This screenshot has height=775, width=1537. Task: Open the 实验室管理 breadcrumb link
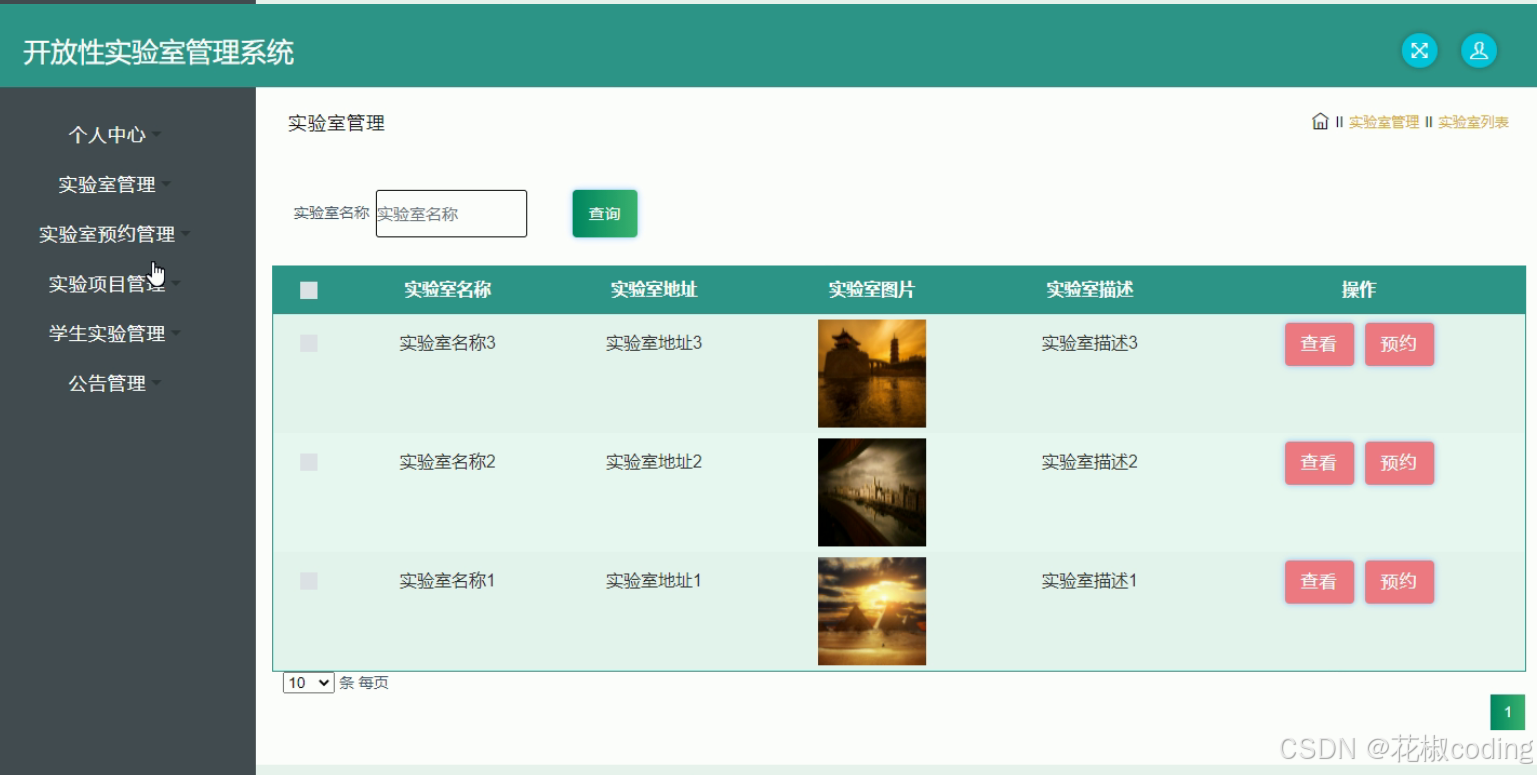point(1384,121)
